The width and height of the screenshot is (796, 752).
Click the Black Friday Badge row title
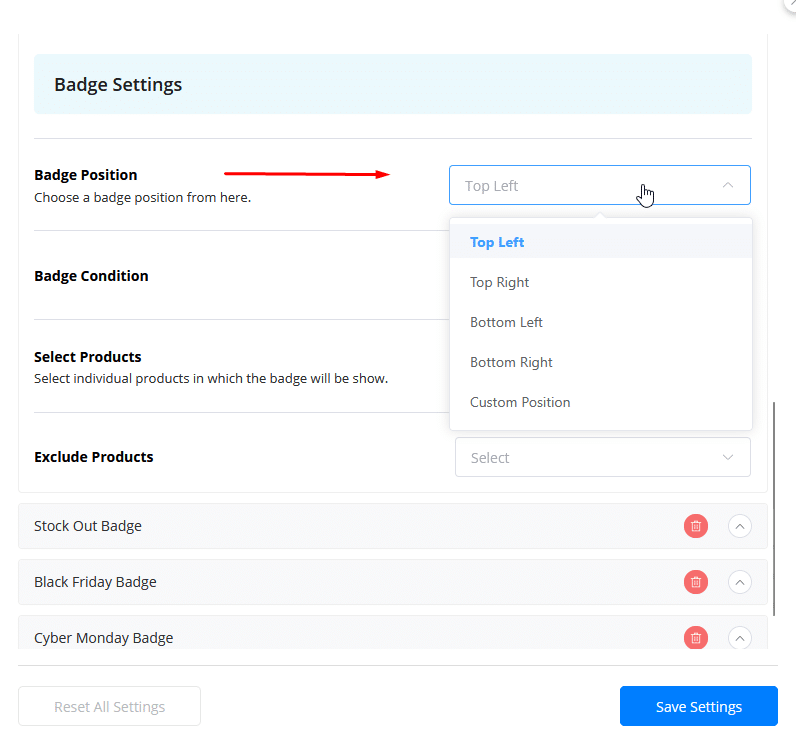95,582
